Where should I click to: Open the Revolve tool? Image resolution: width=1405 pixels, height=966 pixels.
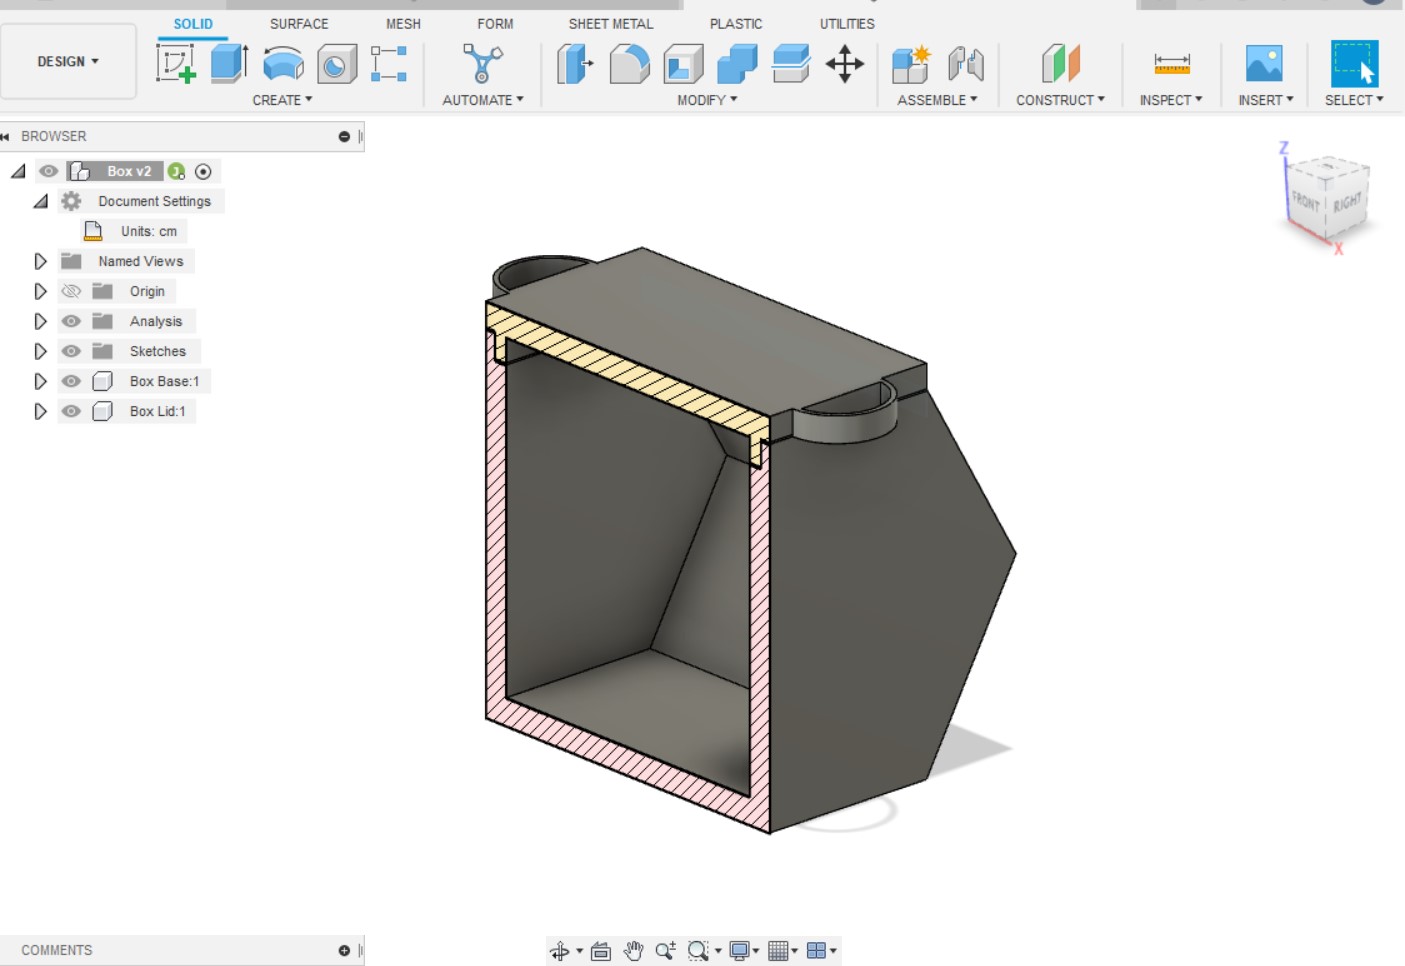(x=283, y=63)
